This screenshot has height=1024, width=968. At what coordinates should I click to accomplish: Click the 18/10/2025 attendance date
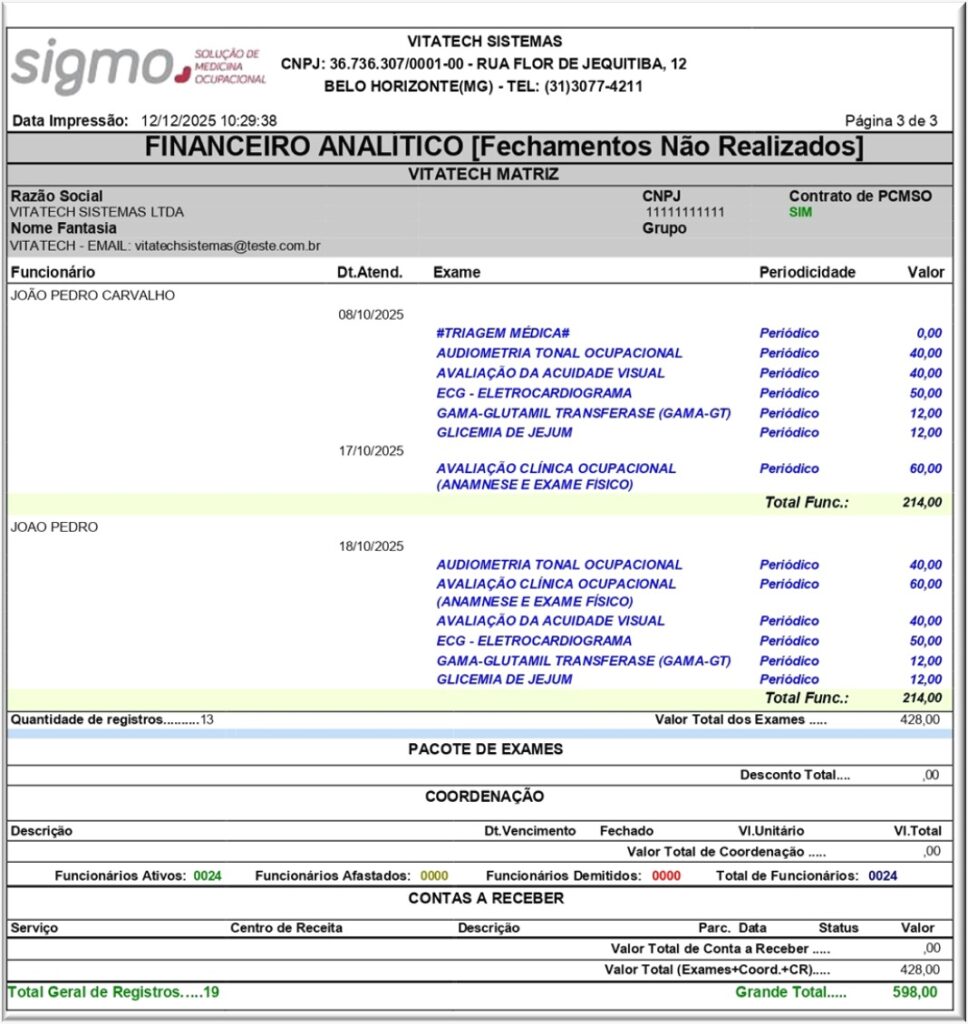point(370,546)
